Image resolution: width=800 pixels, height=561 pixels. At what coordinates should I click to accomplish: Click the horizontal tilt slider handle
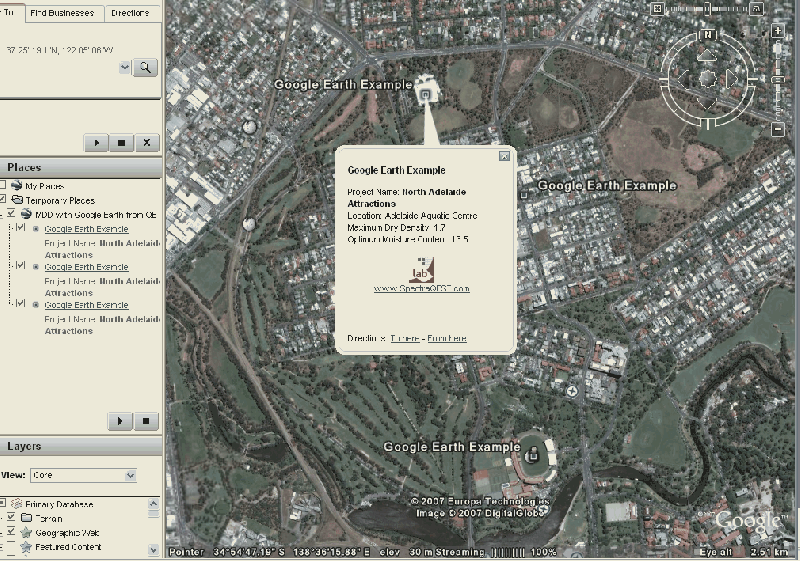pos(707,9)
